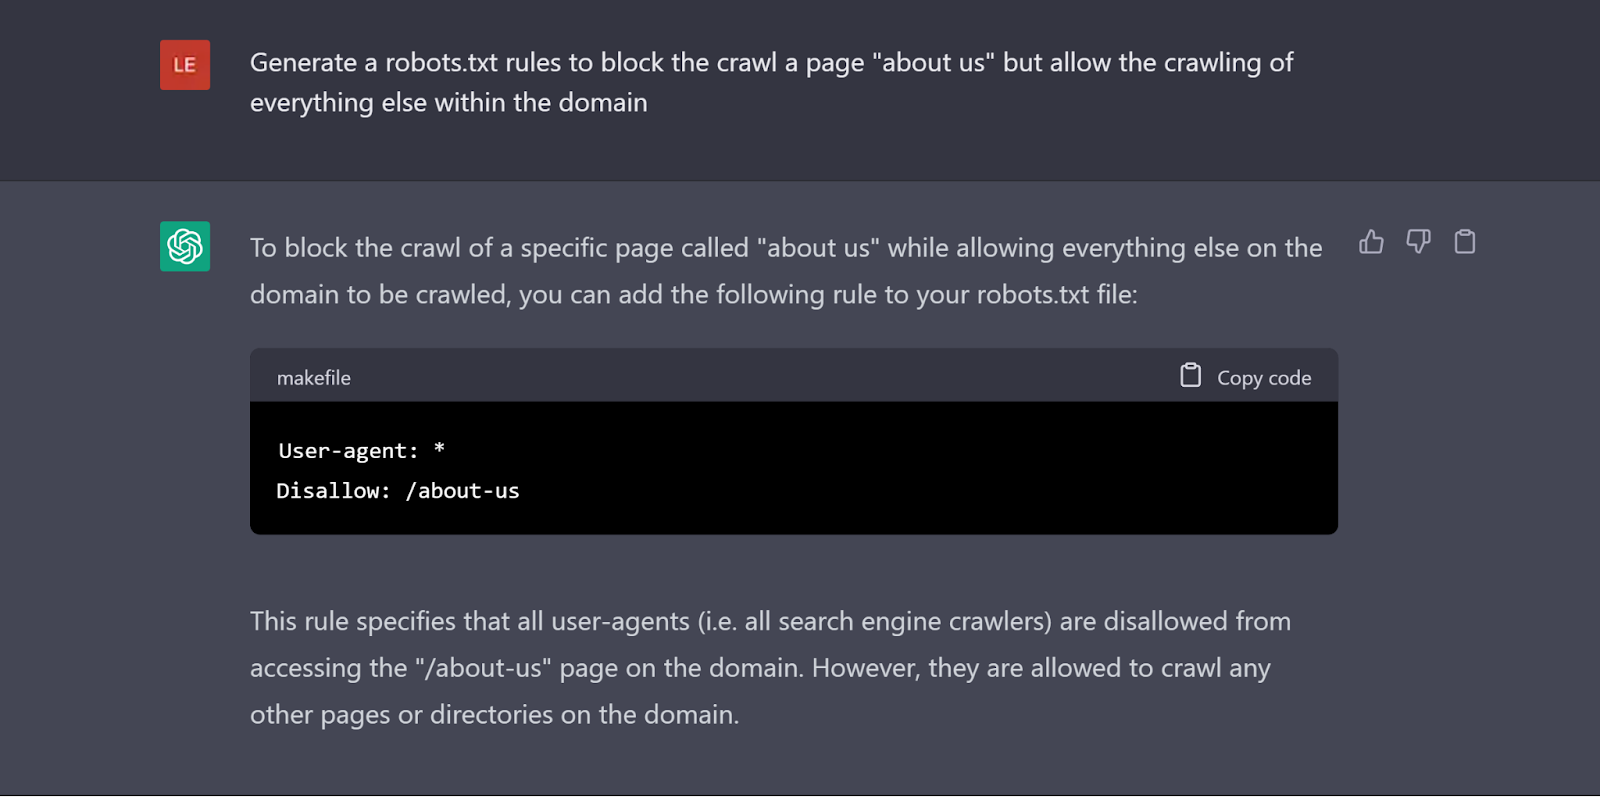Click the paragraph starting 'This rule specifies'
The image size is (1600, 797).
click(770, 622)
